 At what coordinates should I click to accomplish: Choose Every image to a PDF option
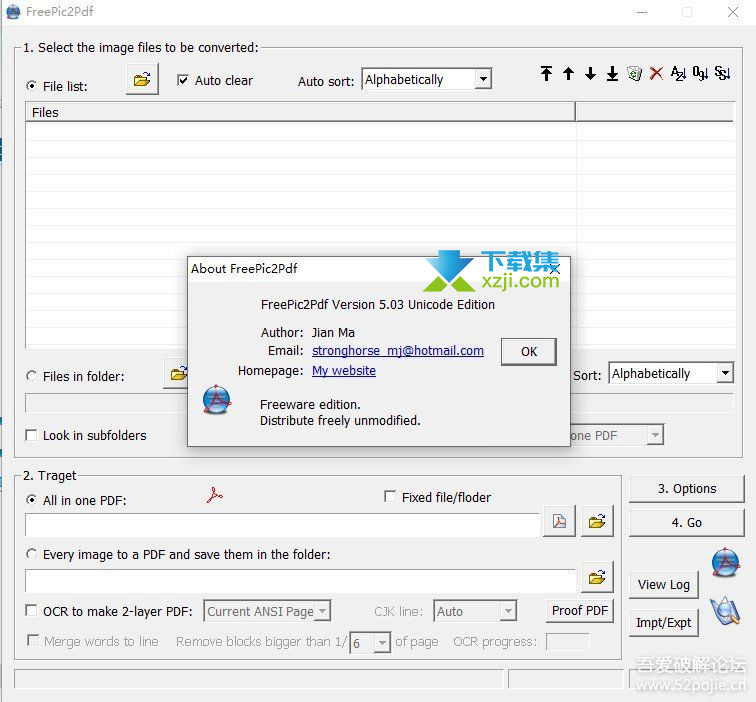click(31, 554)
